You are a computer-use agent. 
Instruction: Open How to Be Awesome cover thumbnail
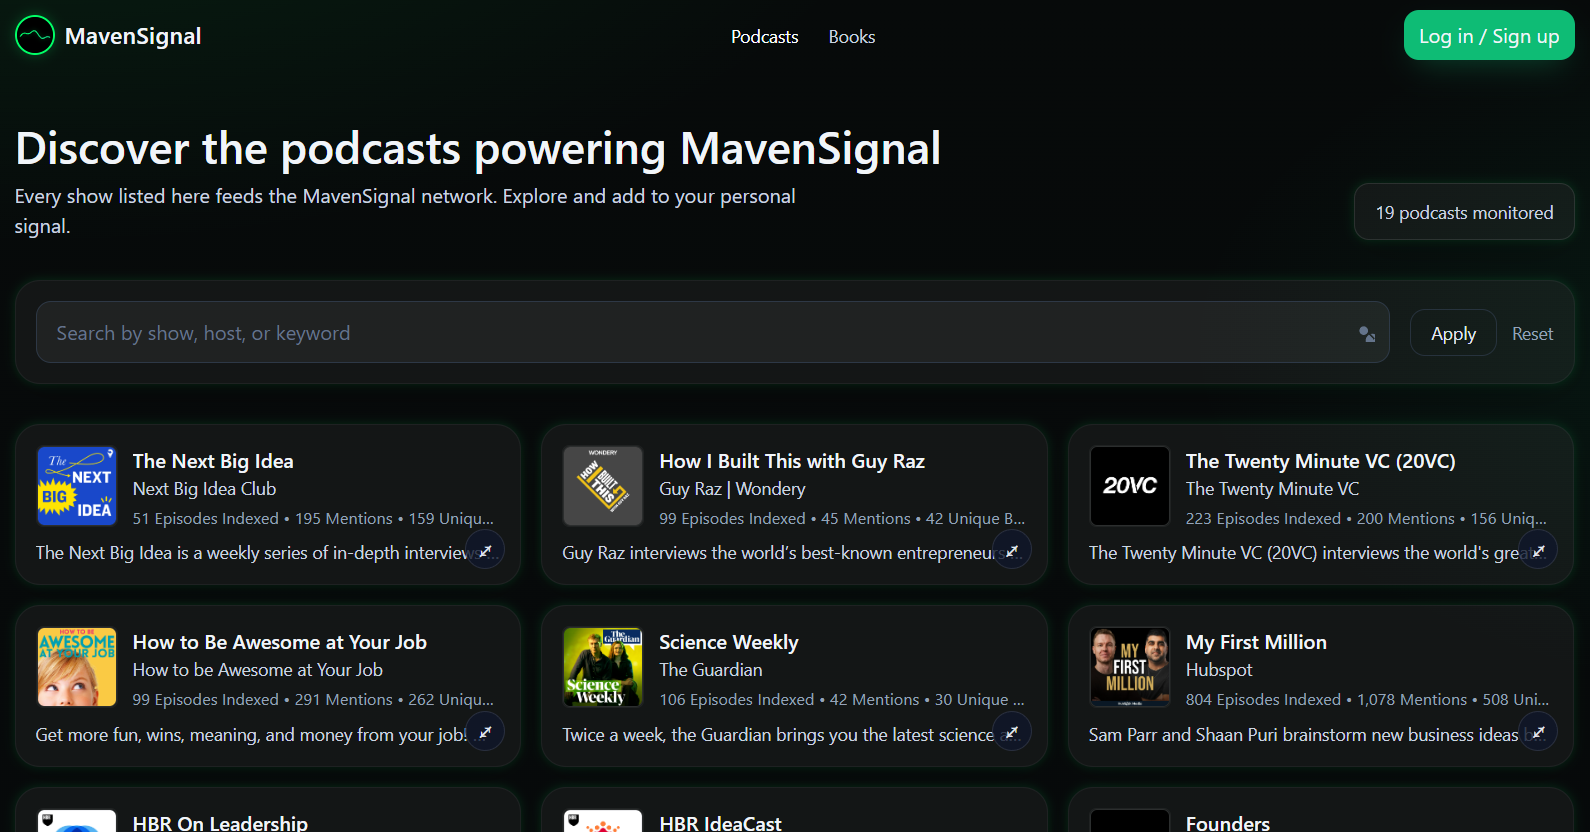(76, 667)
